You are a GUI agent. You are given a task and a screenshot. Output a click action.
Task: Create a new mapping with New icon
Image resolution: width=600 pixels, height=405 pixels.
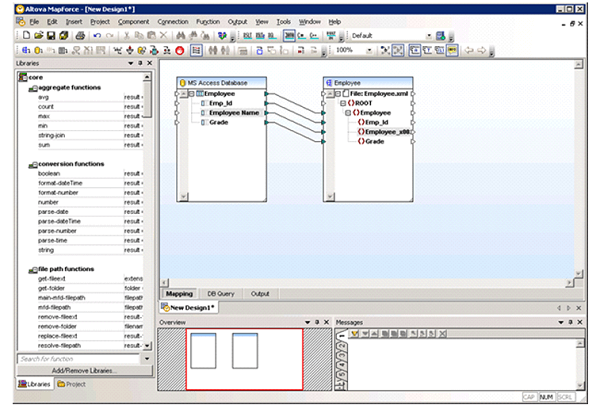(x=26, y=36)
